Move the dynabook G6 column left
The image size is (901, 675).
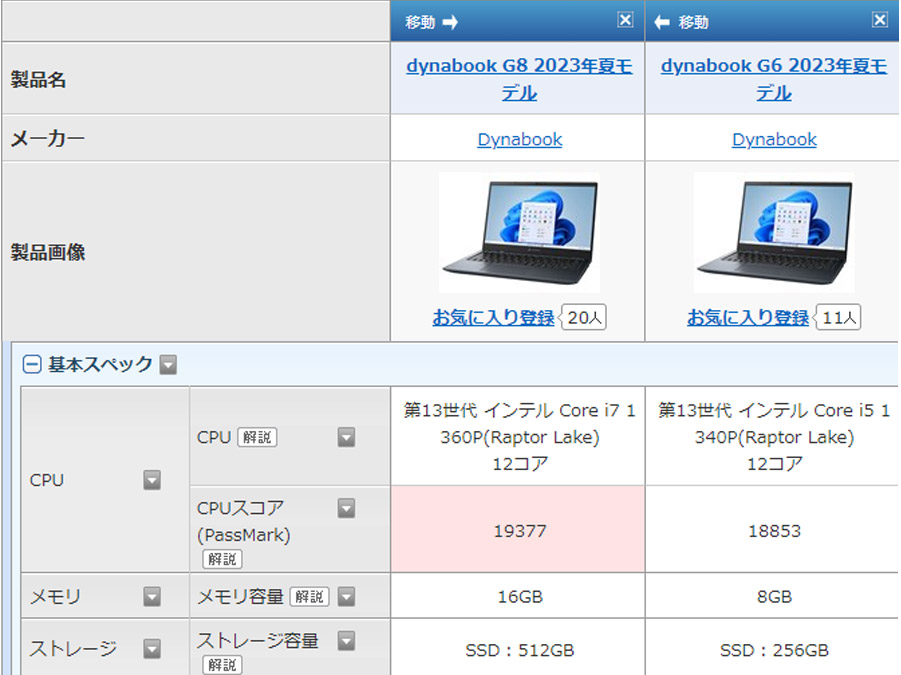click(x=681, y=22)
